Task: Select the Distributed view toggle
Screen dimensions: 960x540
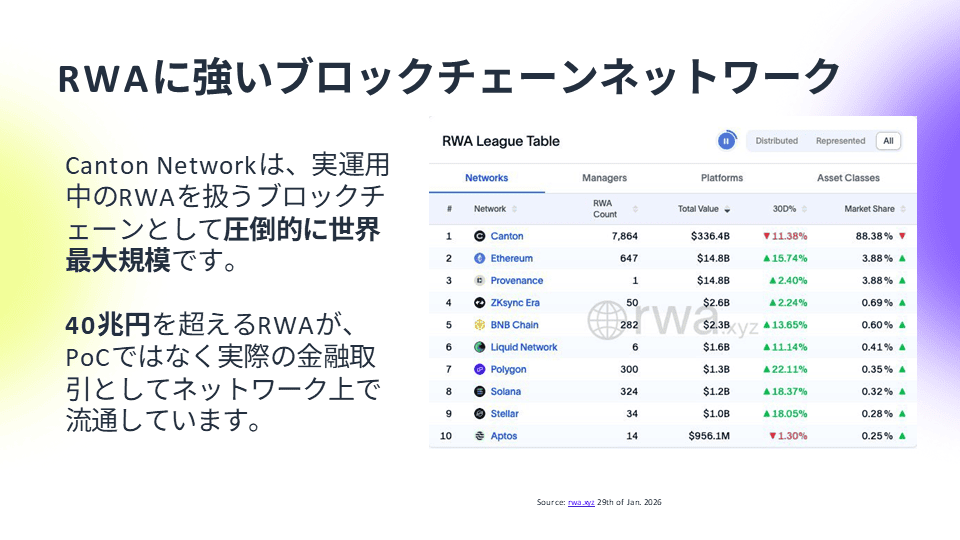Action: tap(777, 141)
